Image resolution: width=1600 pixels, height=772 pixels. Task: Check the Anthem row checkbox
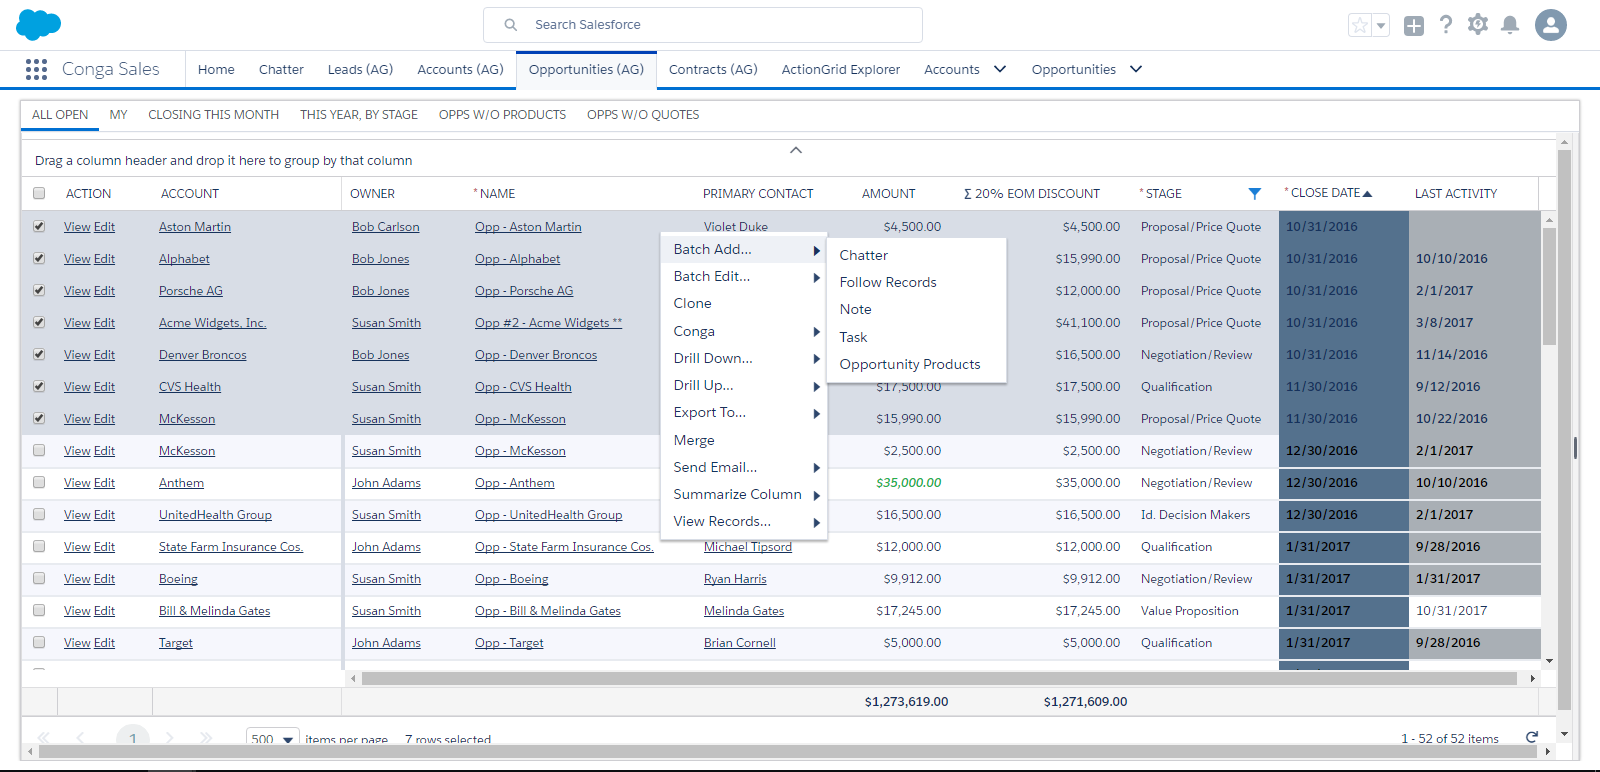(x=39, y=483)
